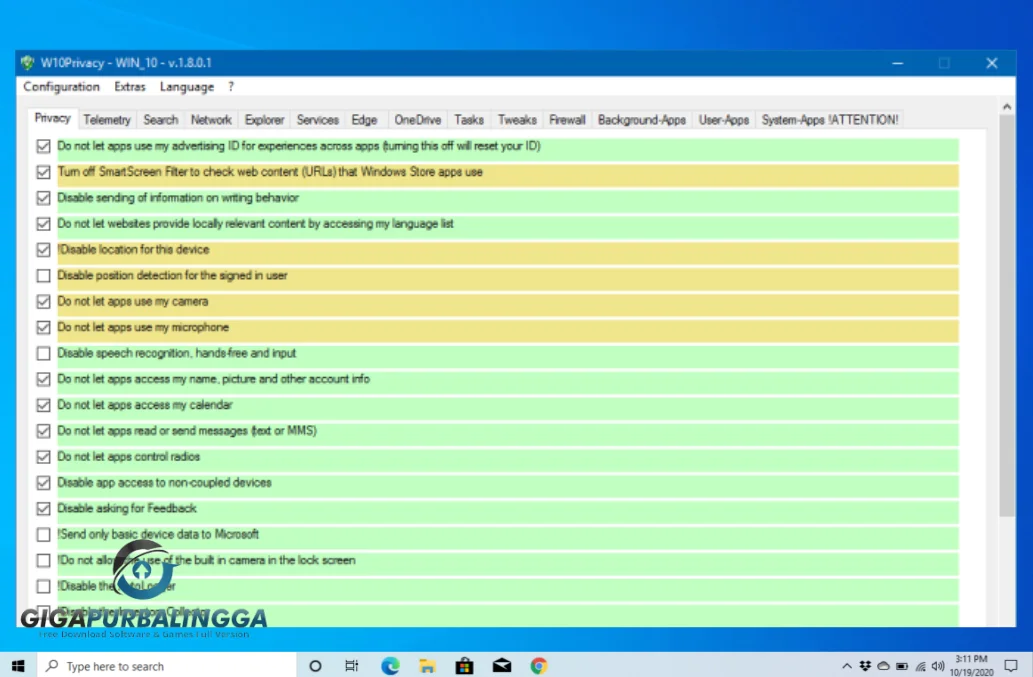Screen dimensions: 1033x677
Task: Toggle Disable asking for Feedback checkbox
Action: click(43, 508)
